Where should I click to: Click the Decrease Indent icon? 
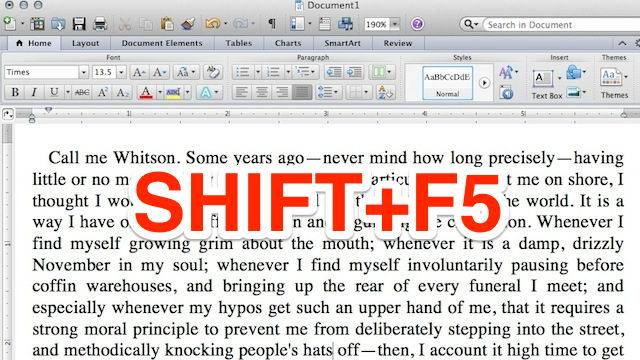click(x=334, y=72)
